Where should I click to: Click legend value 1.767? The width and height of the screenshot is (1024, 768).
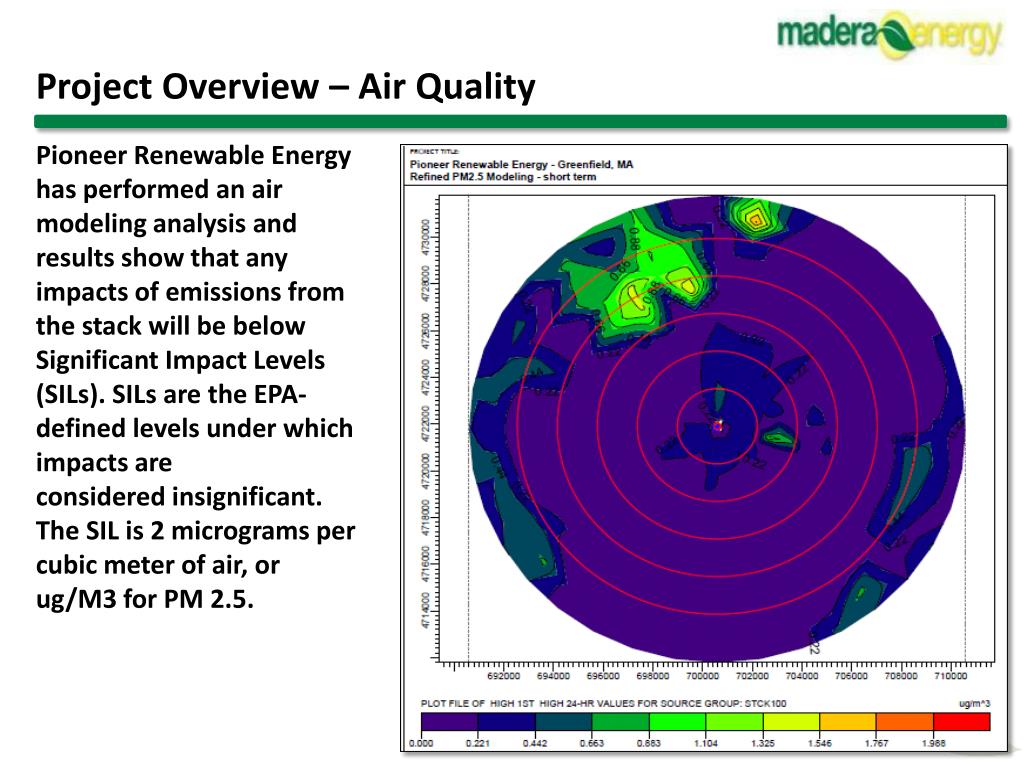876,743
